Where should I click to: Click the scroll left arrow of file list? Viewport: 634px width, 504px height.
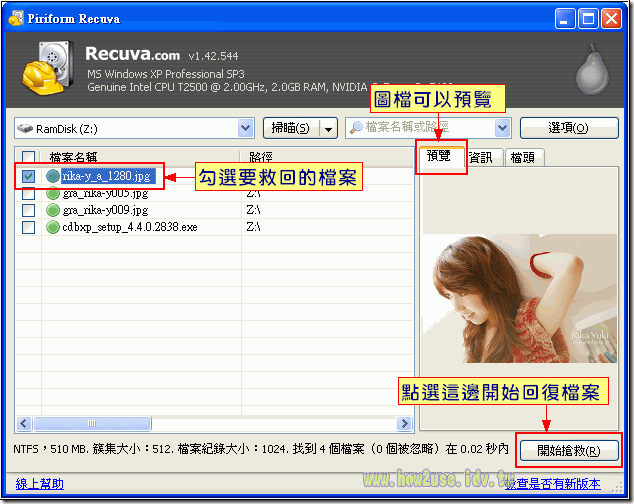(x=23, y=424)
